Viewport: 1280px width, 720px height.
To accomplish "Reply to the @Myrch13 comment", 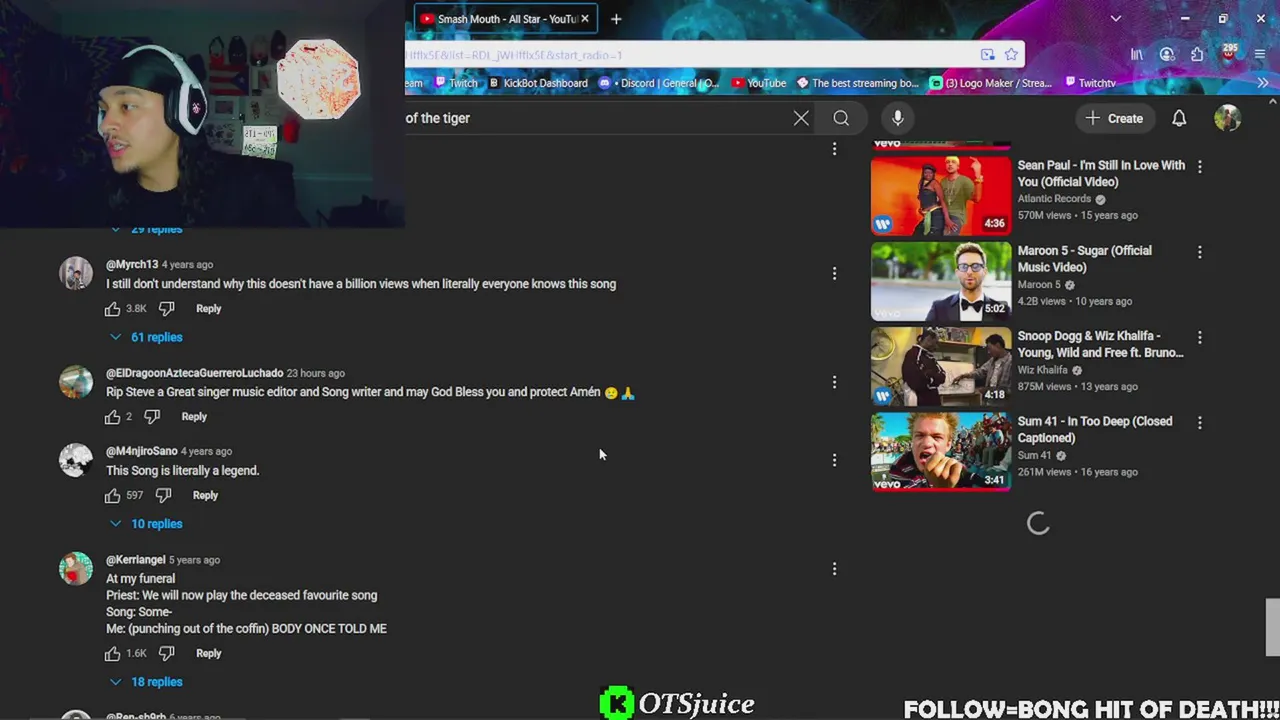I will 208,309.
